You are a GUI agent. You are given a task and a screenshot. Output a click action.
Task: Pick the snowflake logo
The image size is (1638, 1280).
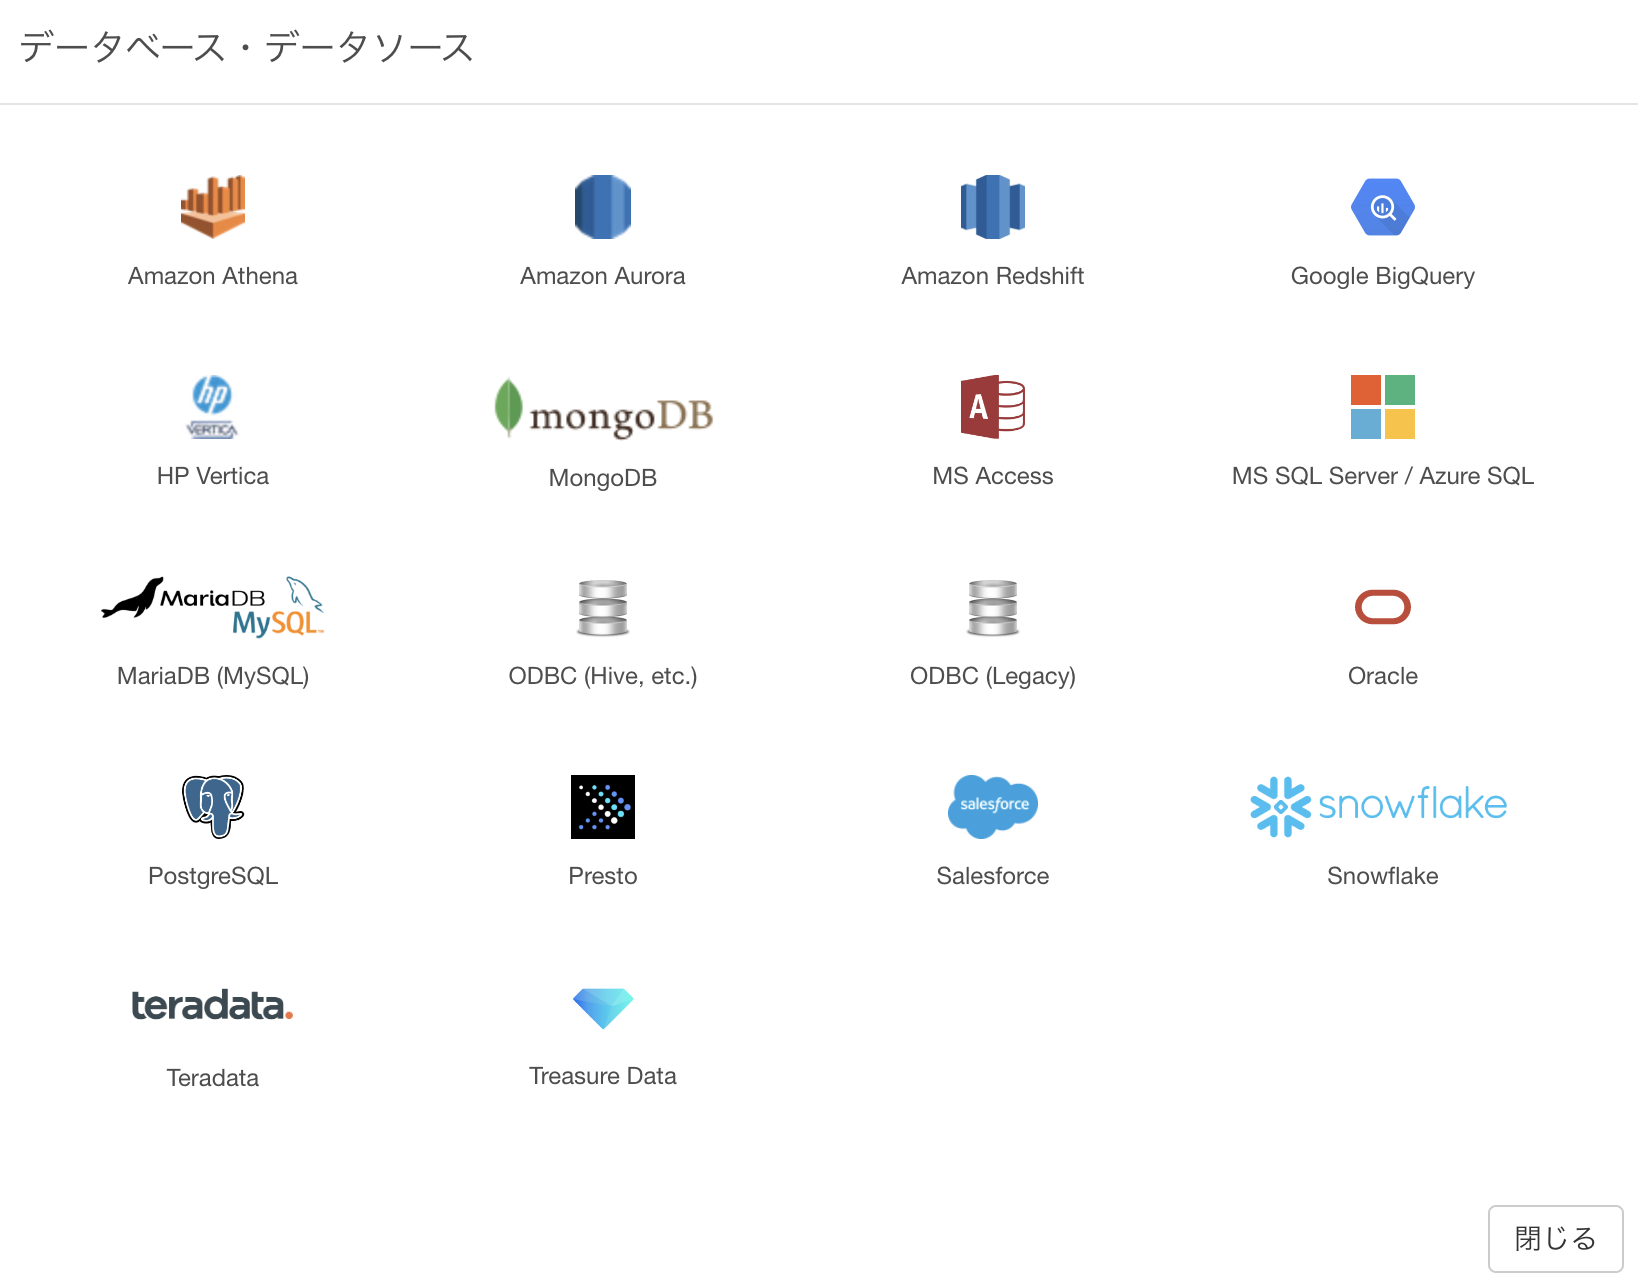click(x=1379, y=806)
